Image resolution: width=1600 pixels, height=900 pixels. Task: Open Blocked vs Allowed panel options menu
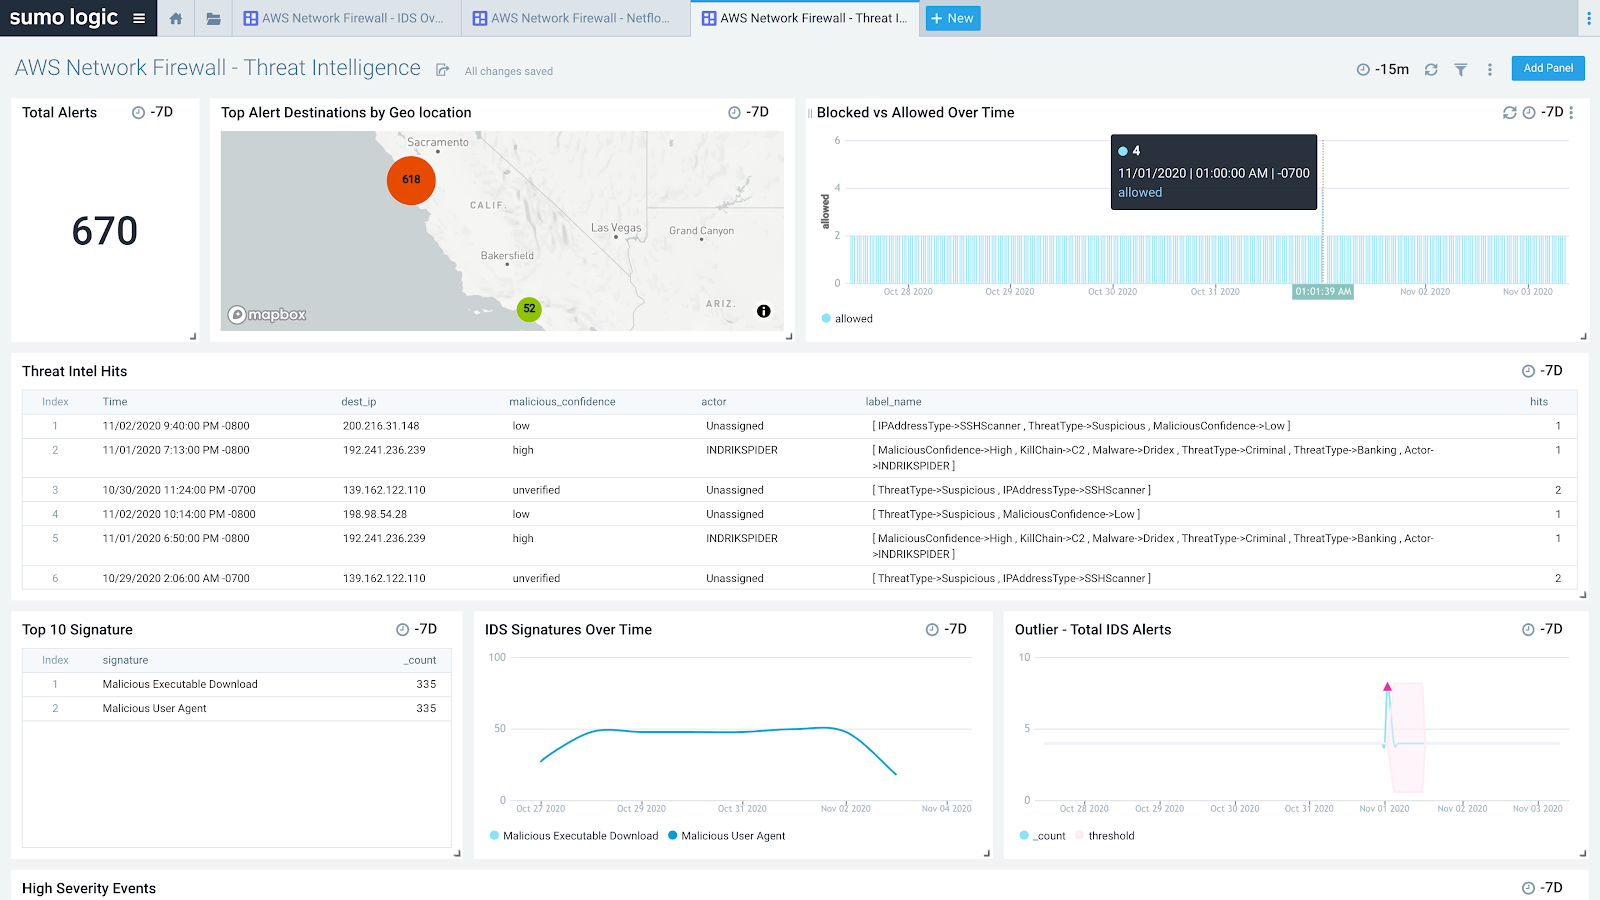tap(1571, 112)
